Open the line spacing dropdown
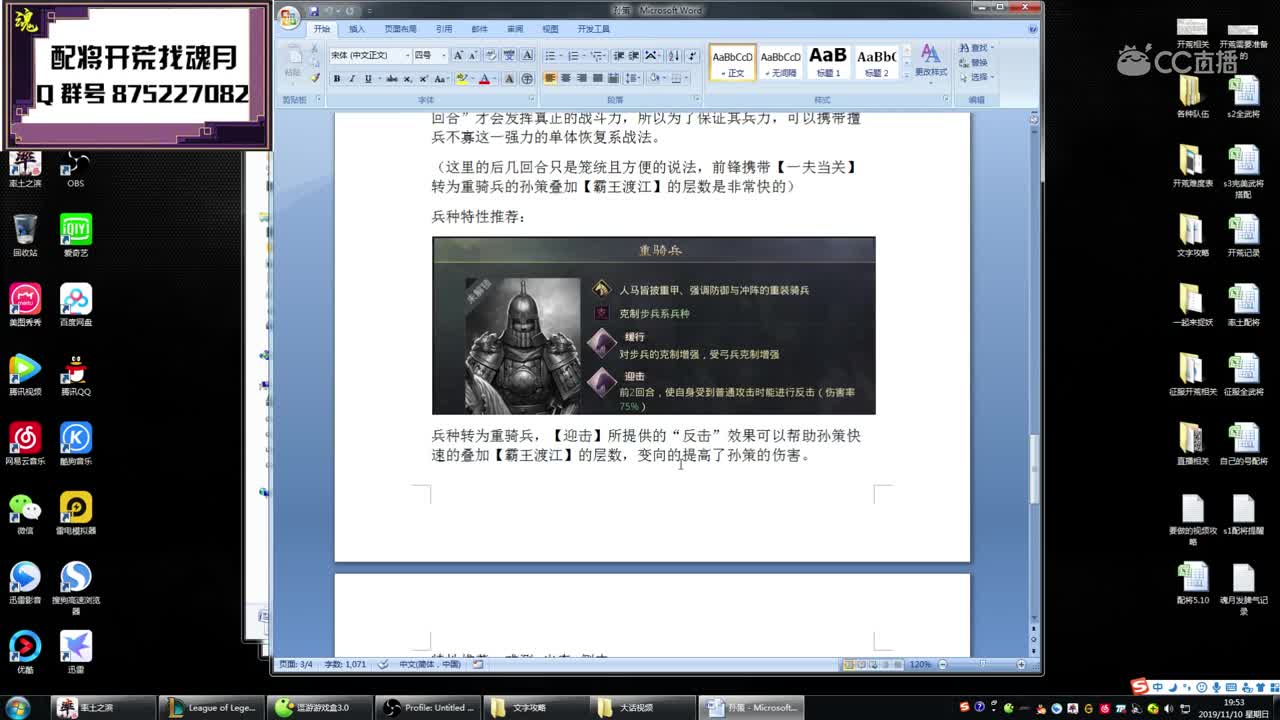 pyautogui.click(x=632, y=78)
